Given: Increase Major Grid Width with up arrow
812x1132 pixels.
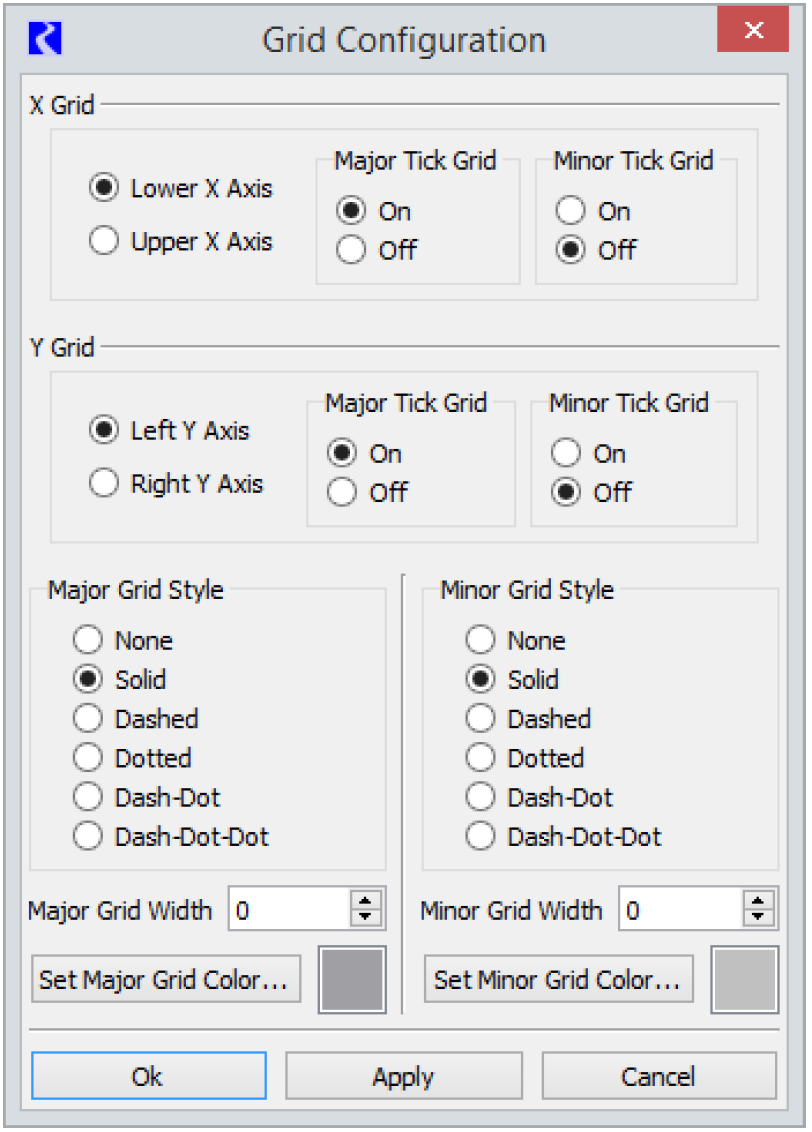Looking at the screenshot, I should (366, 902).
